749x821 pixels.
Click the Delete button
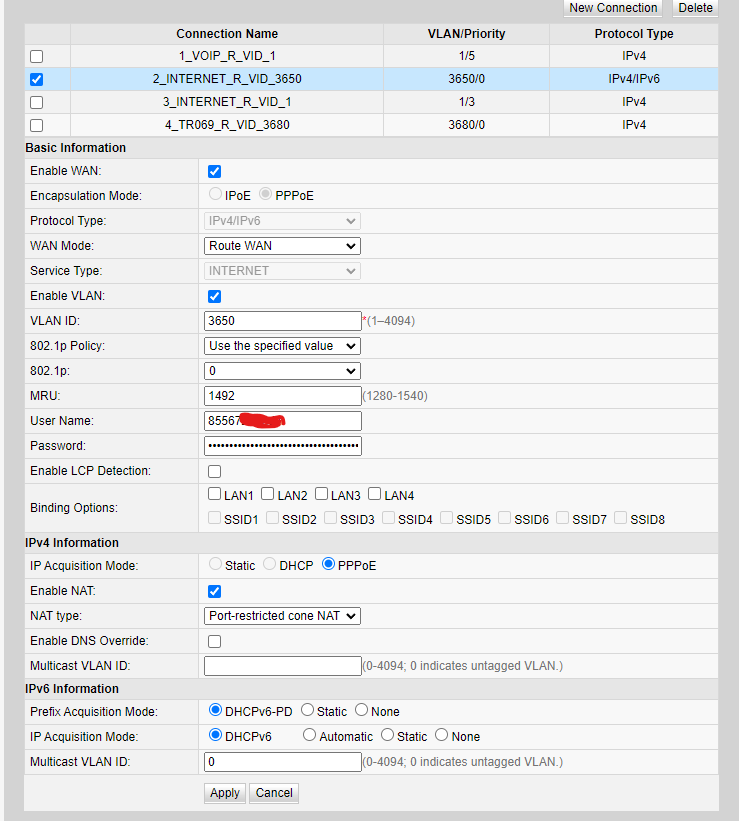click(x=695, y=8)
